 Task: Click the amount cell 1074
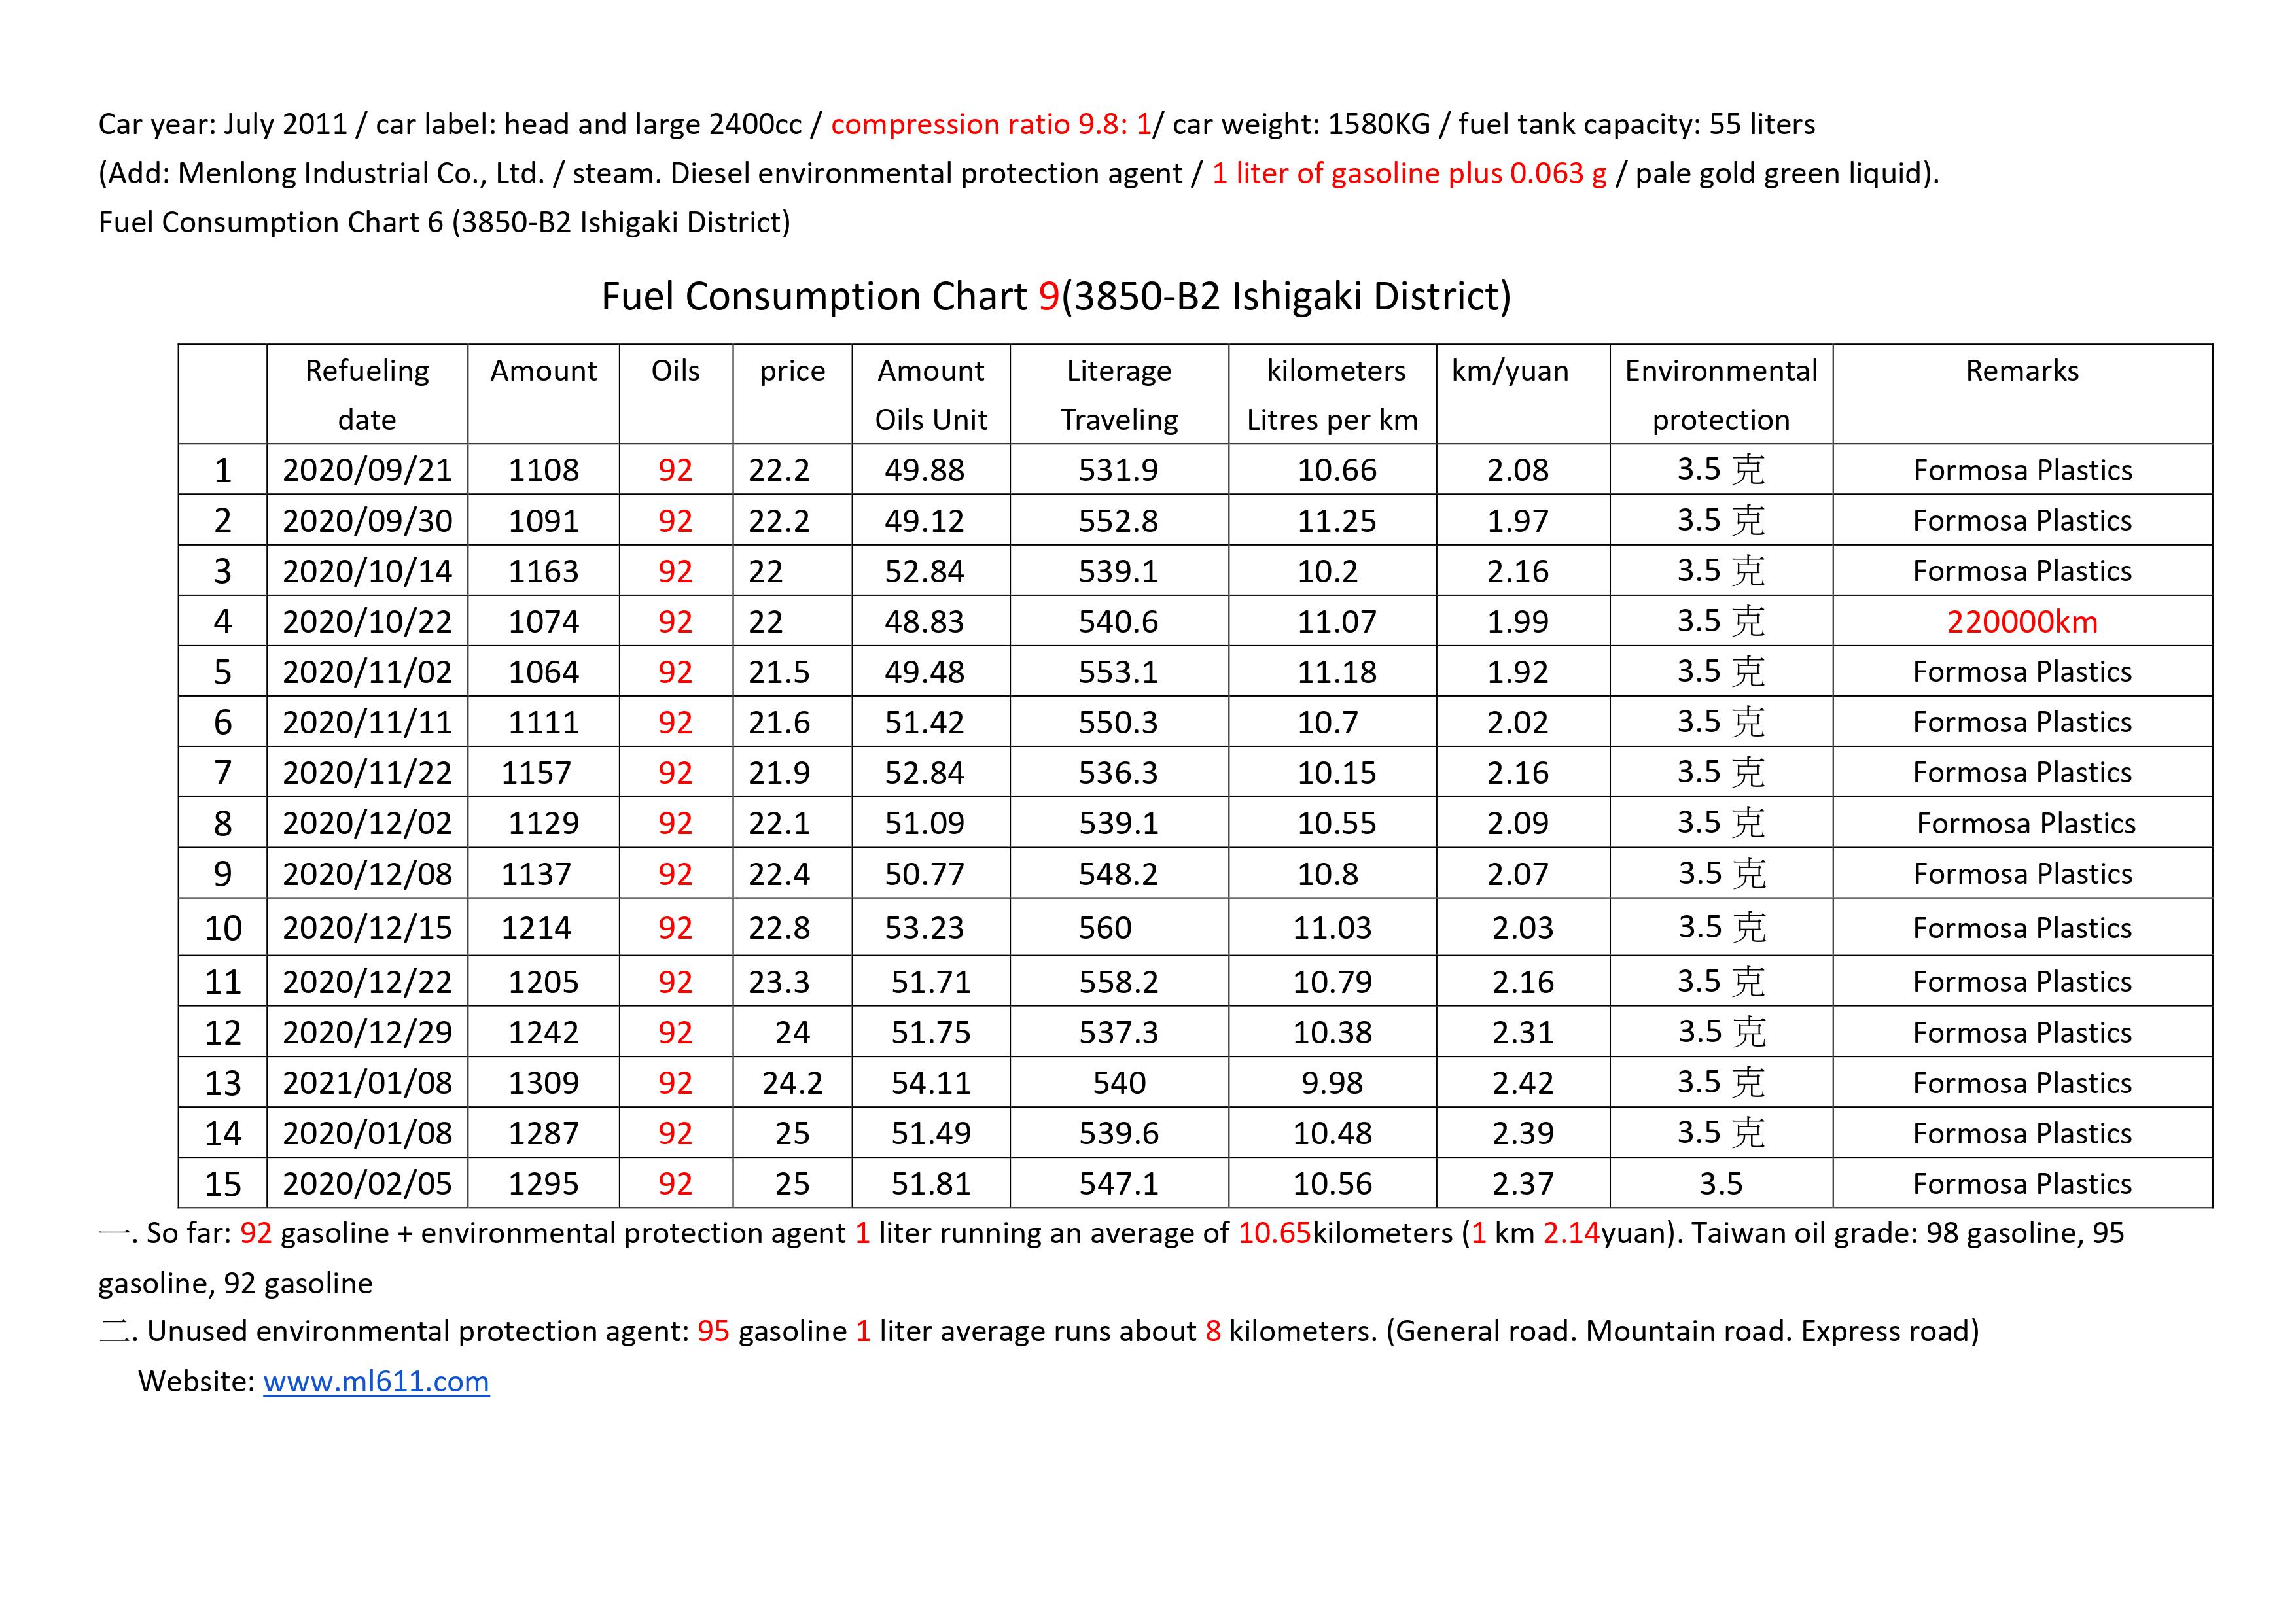(x=543, y=622)
